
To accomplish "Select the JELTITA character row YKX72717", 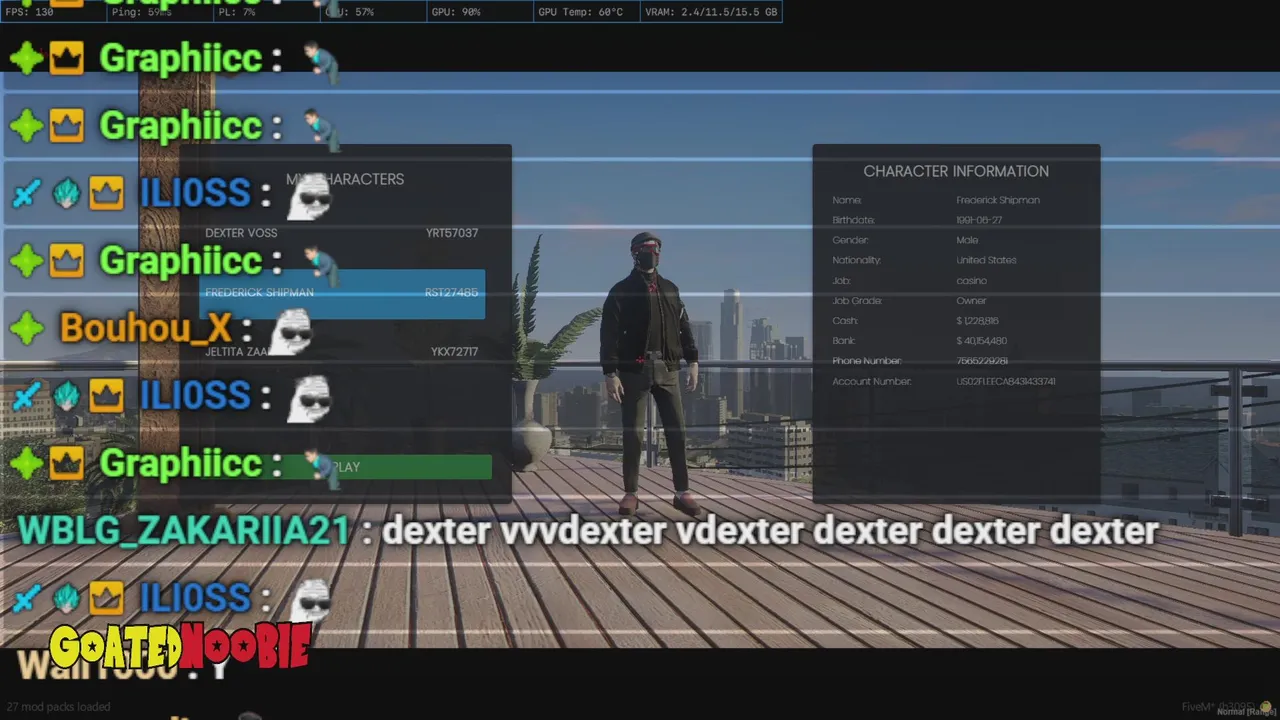I will click(341, 352).
